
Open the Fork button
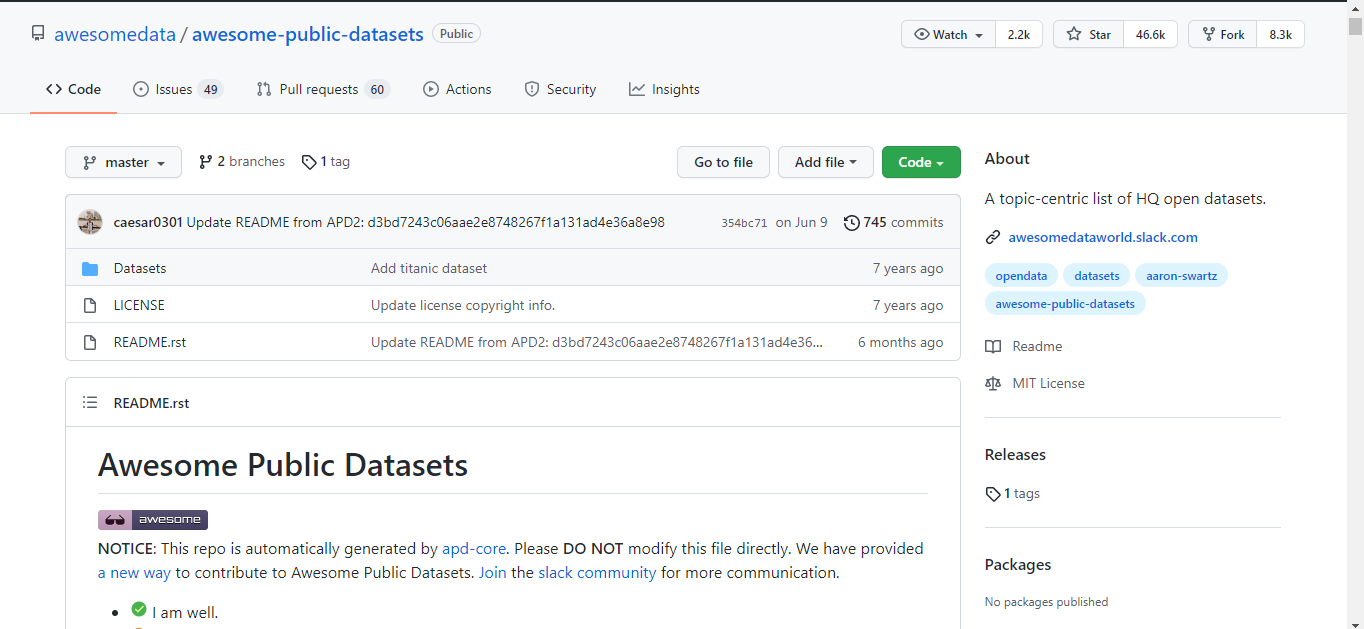pos(1223,34)
